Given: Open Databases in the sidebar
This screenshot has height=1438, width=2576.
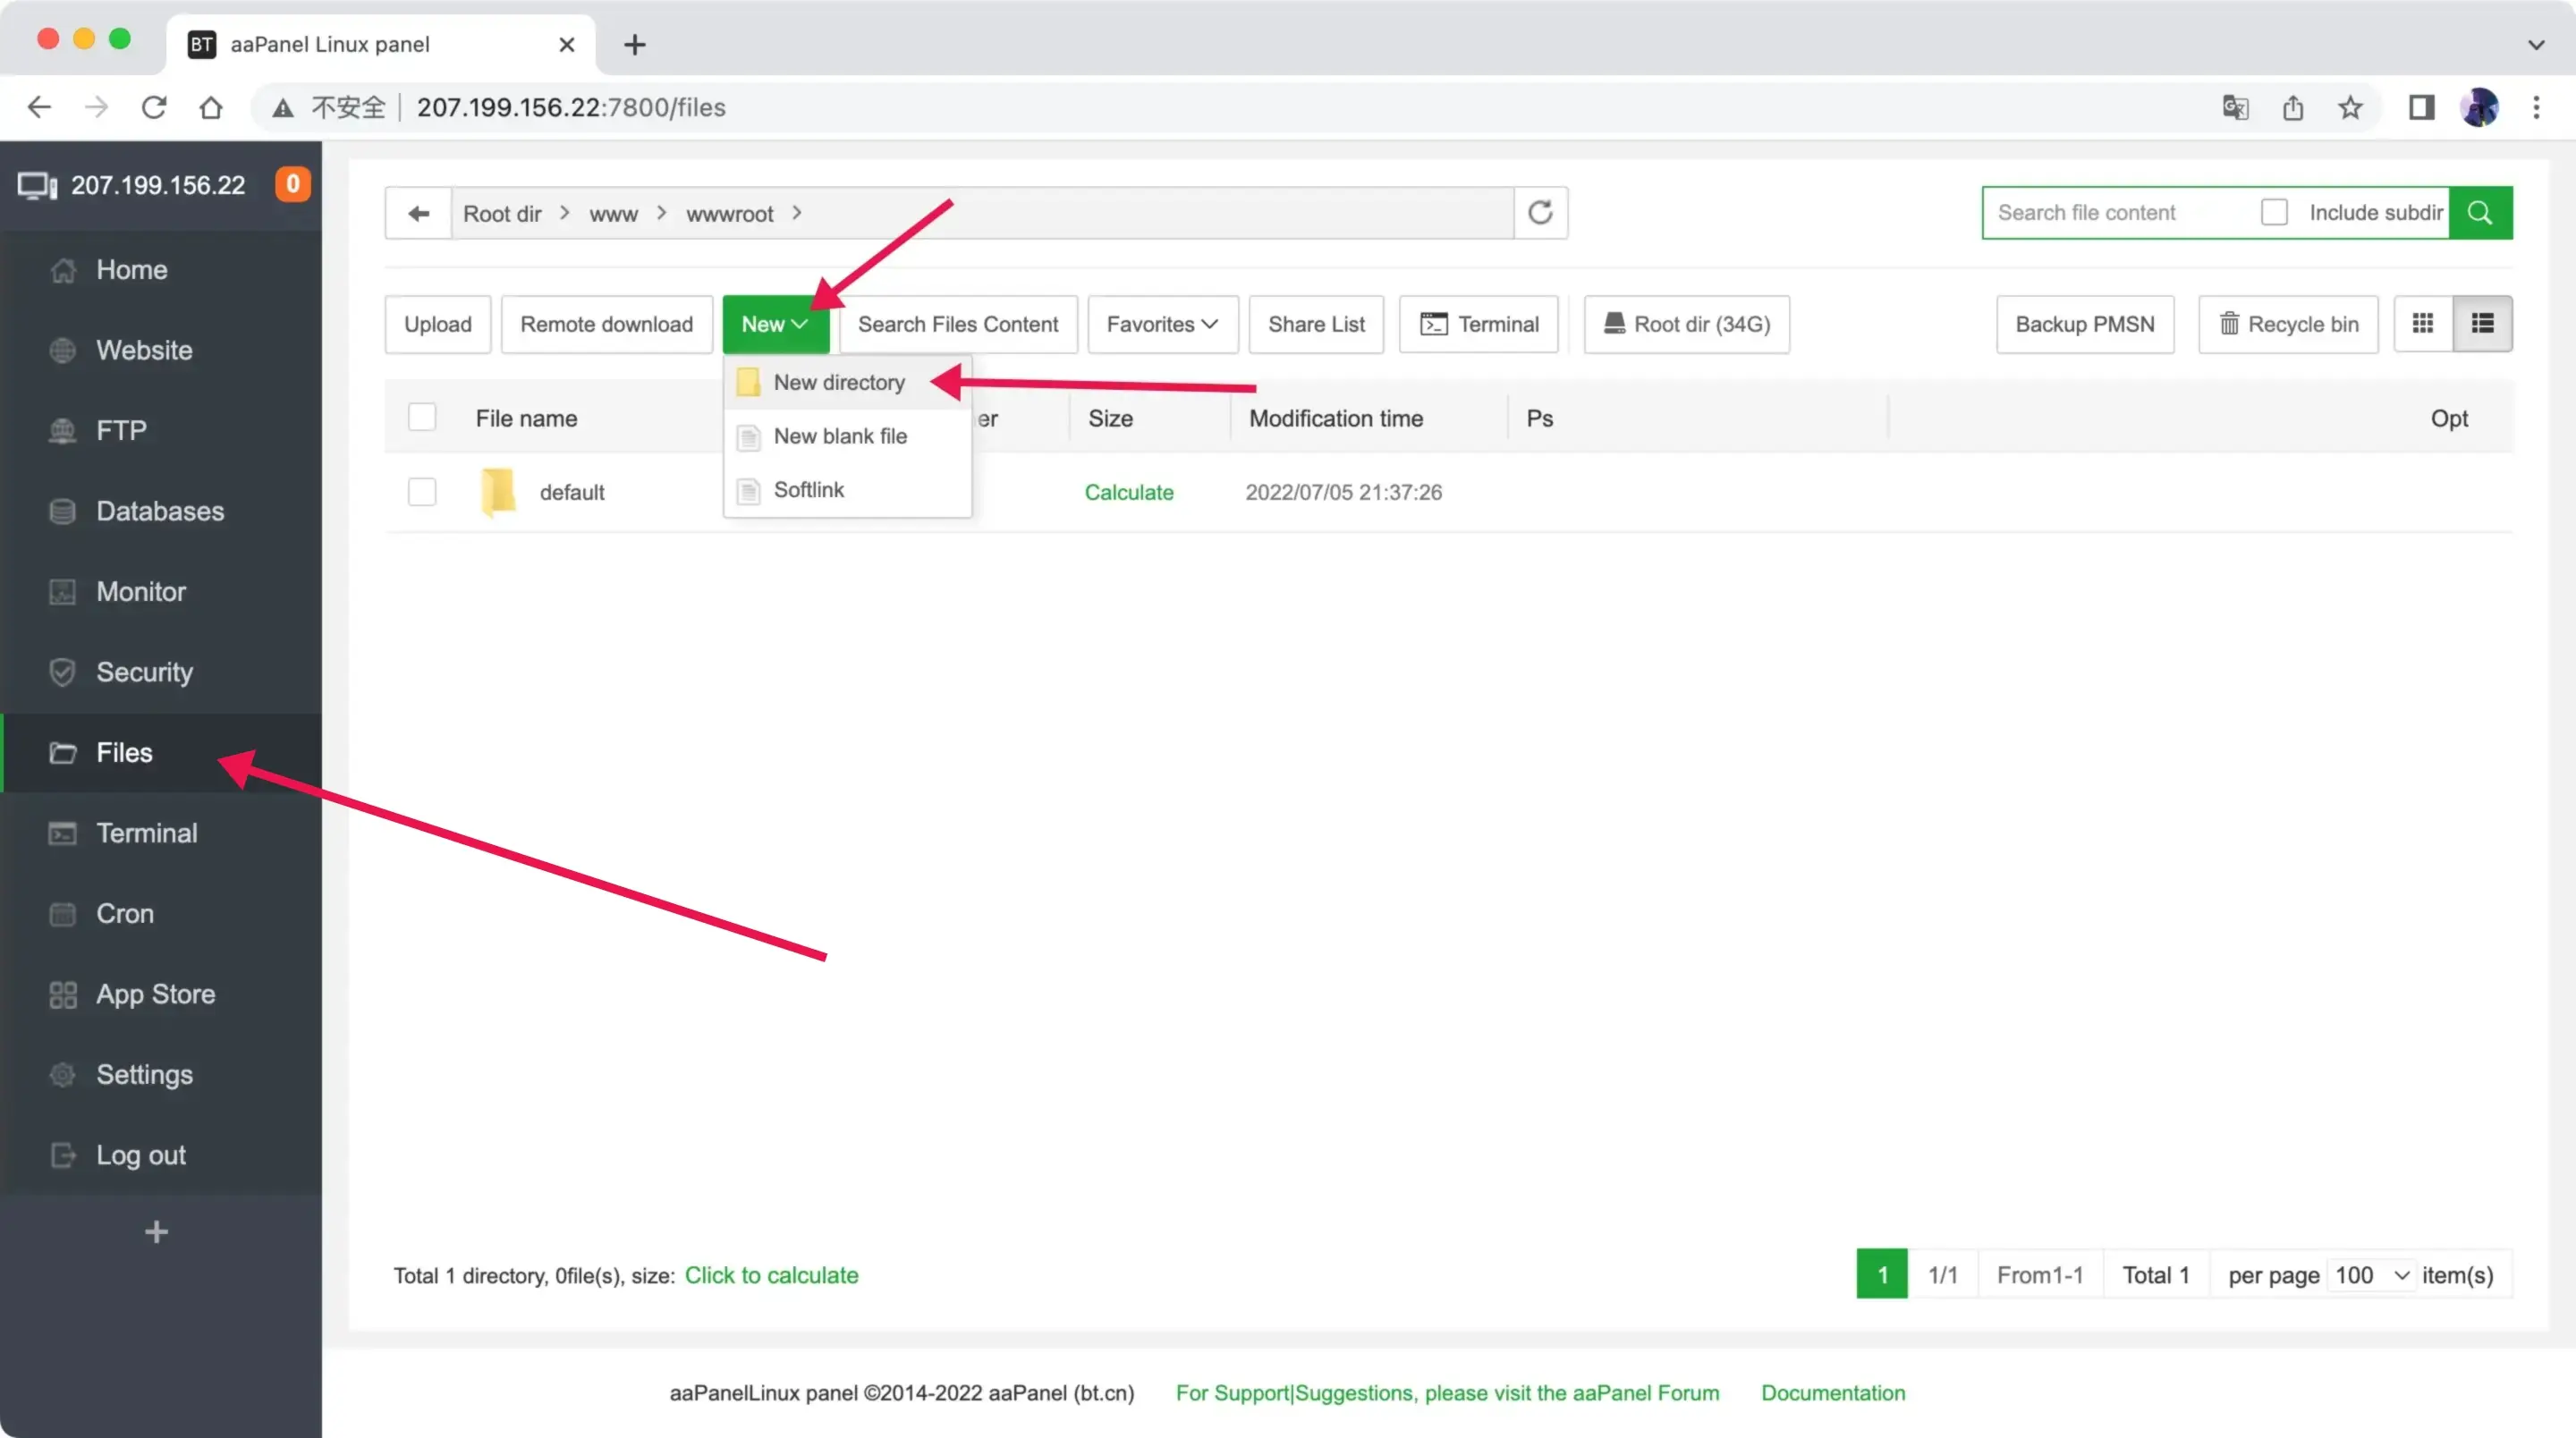Looking at the screenshot, I should point(161,511).
